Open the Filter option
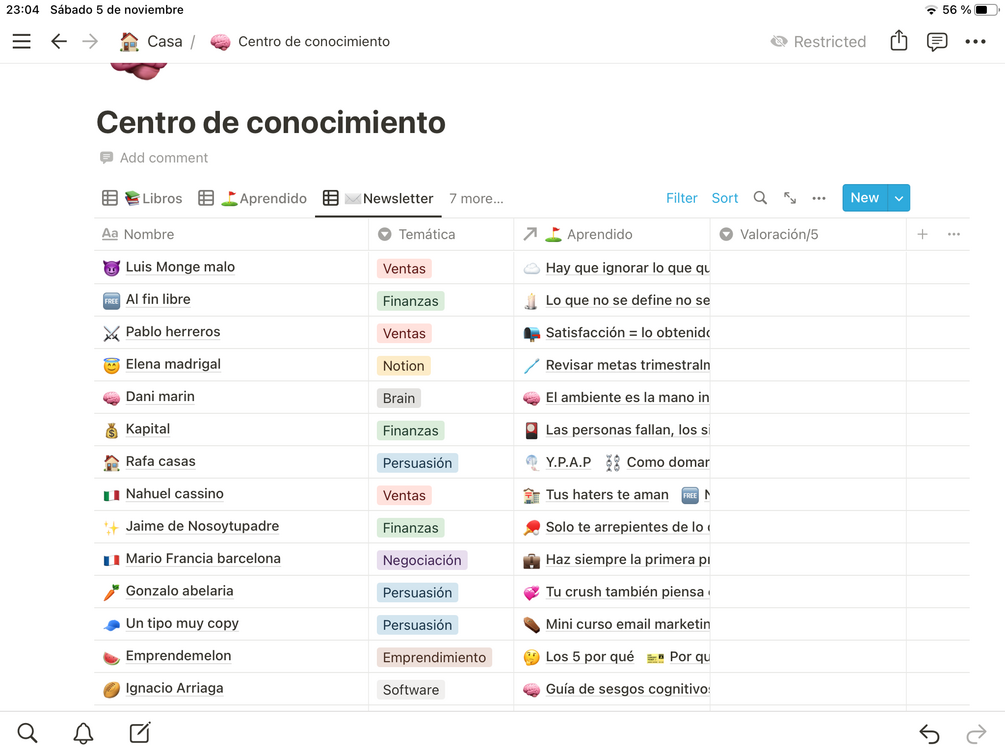1005x754 pixels. click(x=681, y=198)
